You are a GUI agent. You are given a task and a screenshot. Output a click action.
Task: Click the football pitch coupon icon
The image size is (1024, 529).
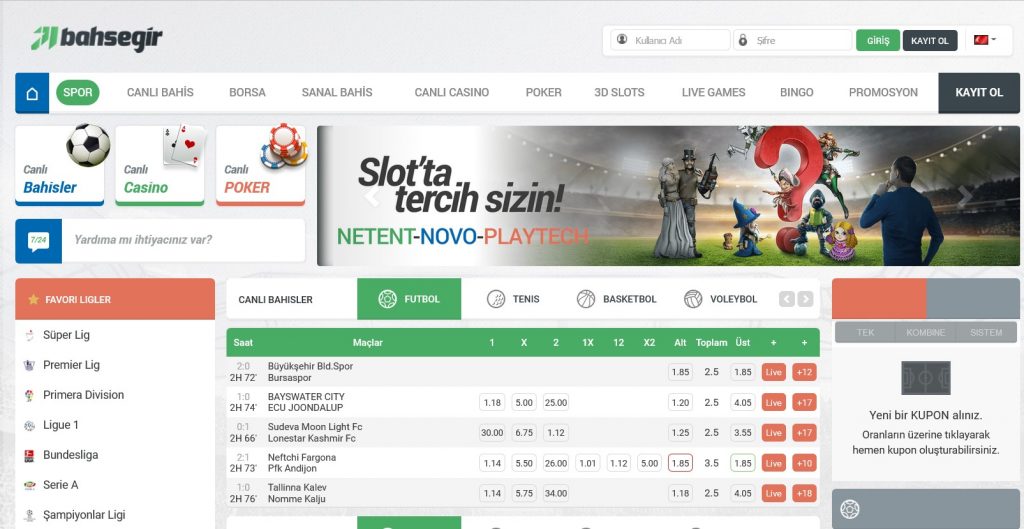925,377
